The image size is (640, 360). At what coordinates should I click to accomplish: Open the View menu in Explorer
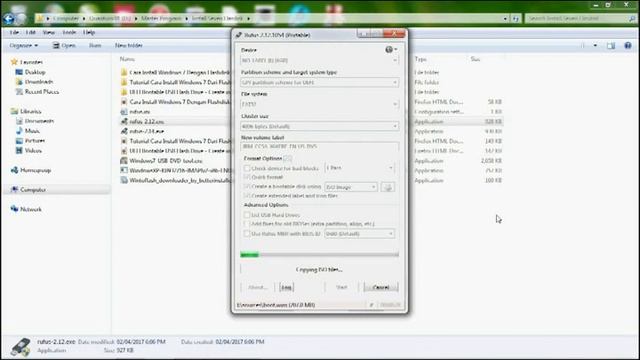coord(49,32)
